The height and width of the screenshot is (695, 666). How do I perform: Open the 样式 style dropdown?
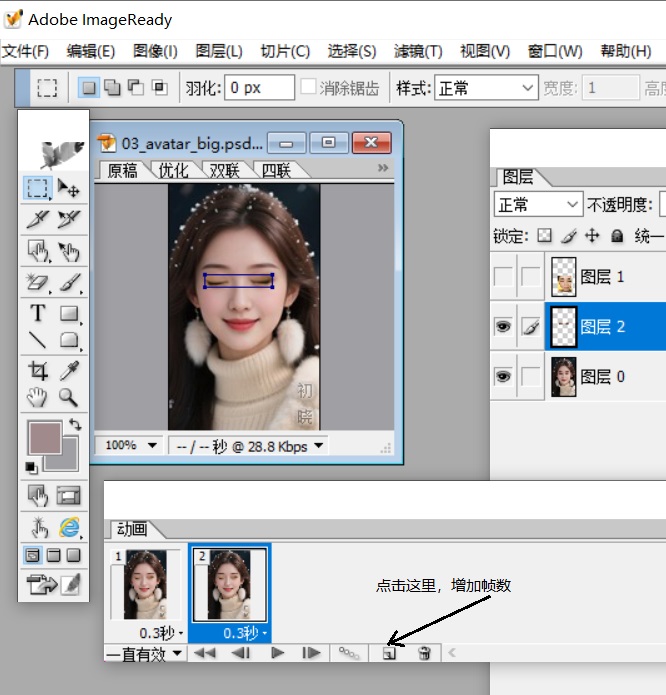[487, 88]
